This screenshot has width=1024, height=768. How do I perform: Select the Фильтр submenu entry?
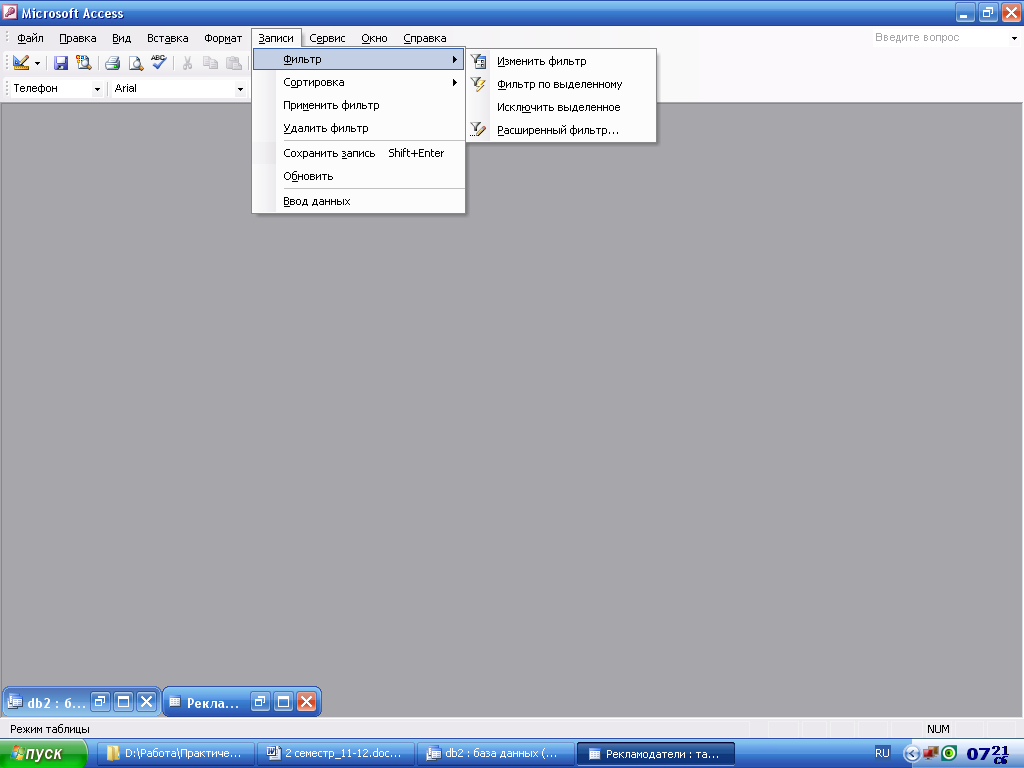pyautogui.click(x=359, y=59)
